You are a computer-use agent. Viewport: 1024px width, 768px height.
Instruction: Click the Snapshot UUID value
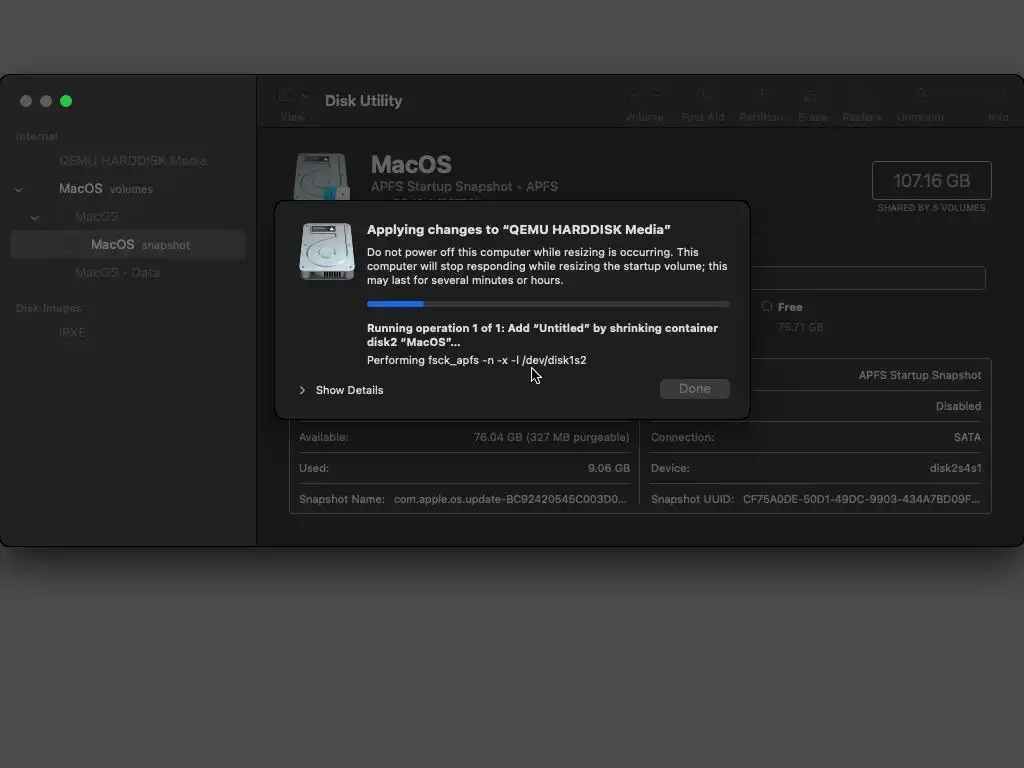(861, 499)
